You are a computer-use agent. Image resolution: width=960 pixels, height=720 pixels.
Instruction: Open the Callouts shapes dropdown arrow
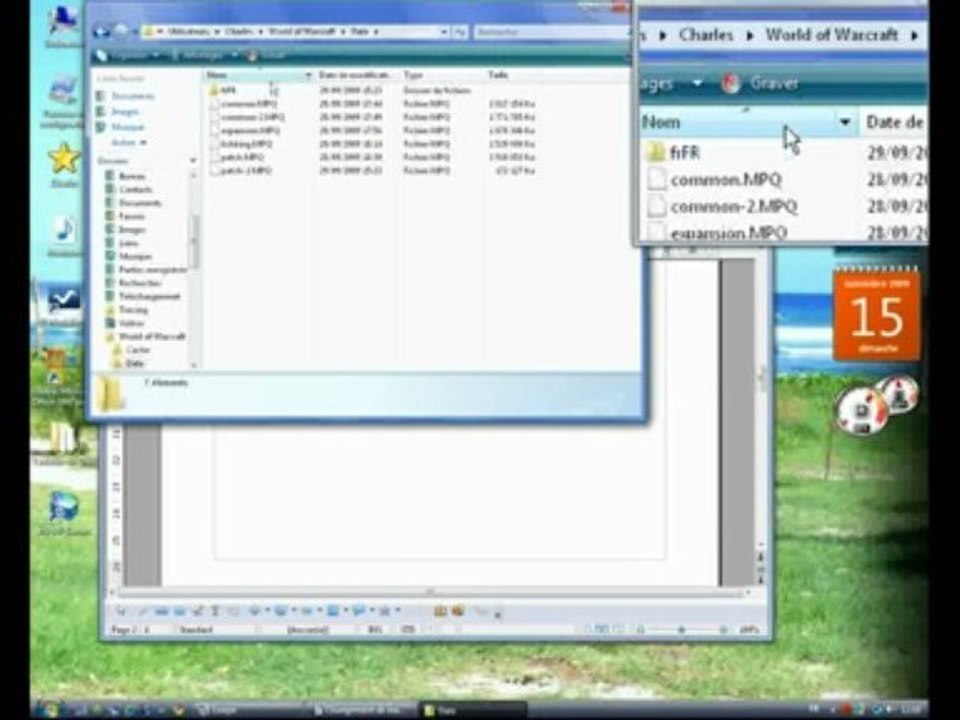372,611
